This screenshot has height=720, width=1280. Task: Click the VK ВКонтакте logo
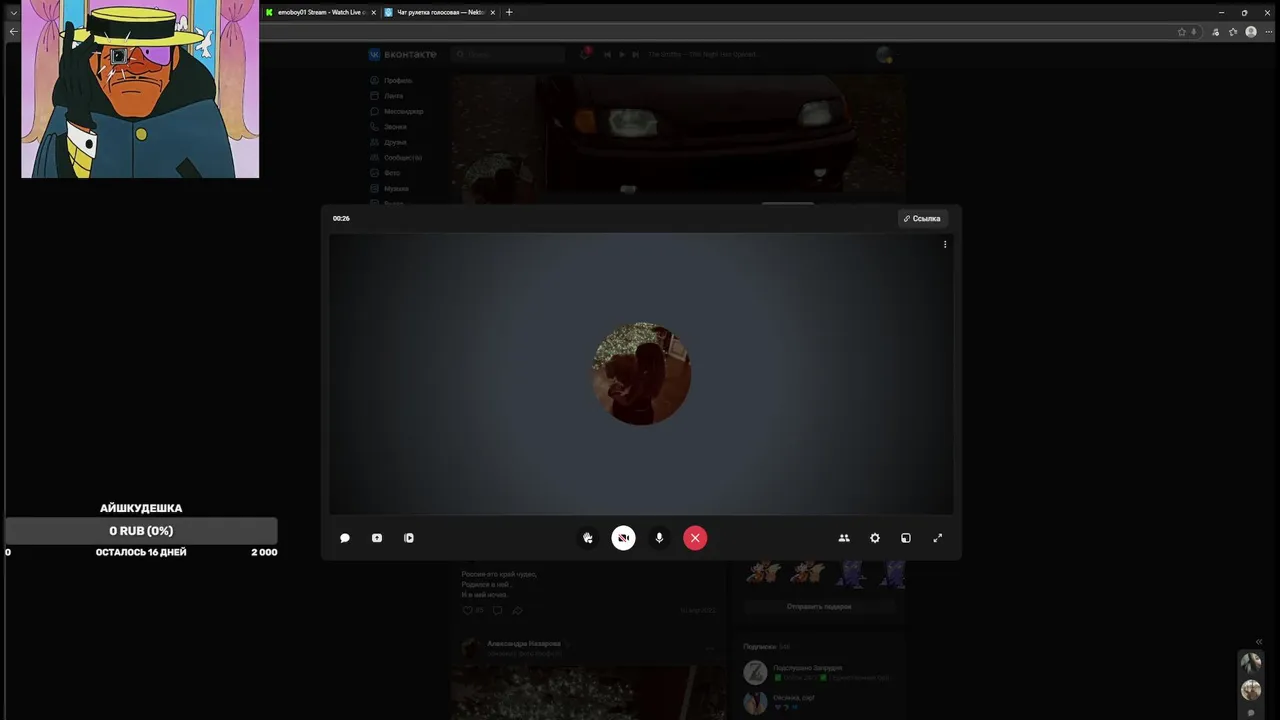(403, 54)
